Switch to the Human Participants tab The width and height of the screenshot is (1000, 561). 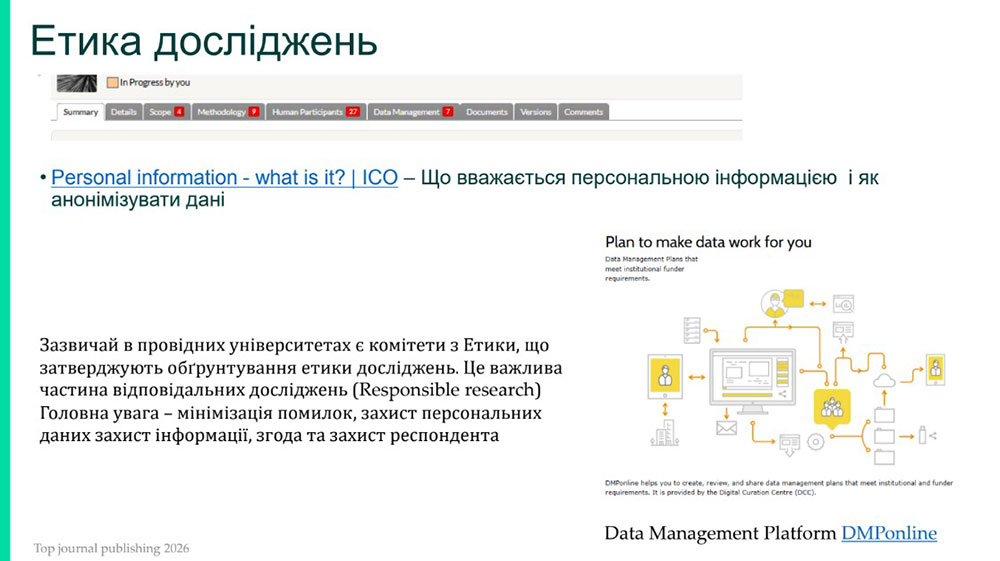point(315,112)
